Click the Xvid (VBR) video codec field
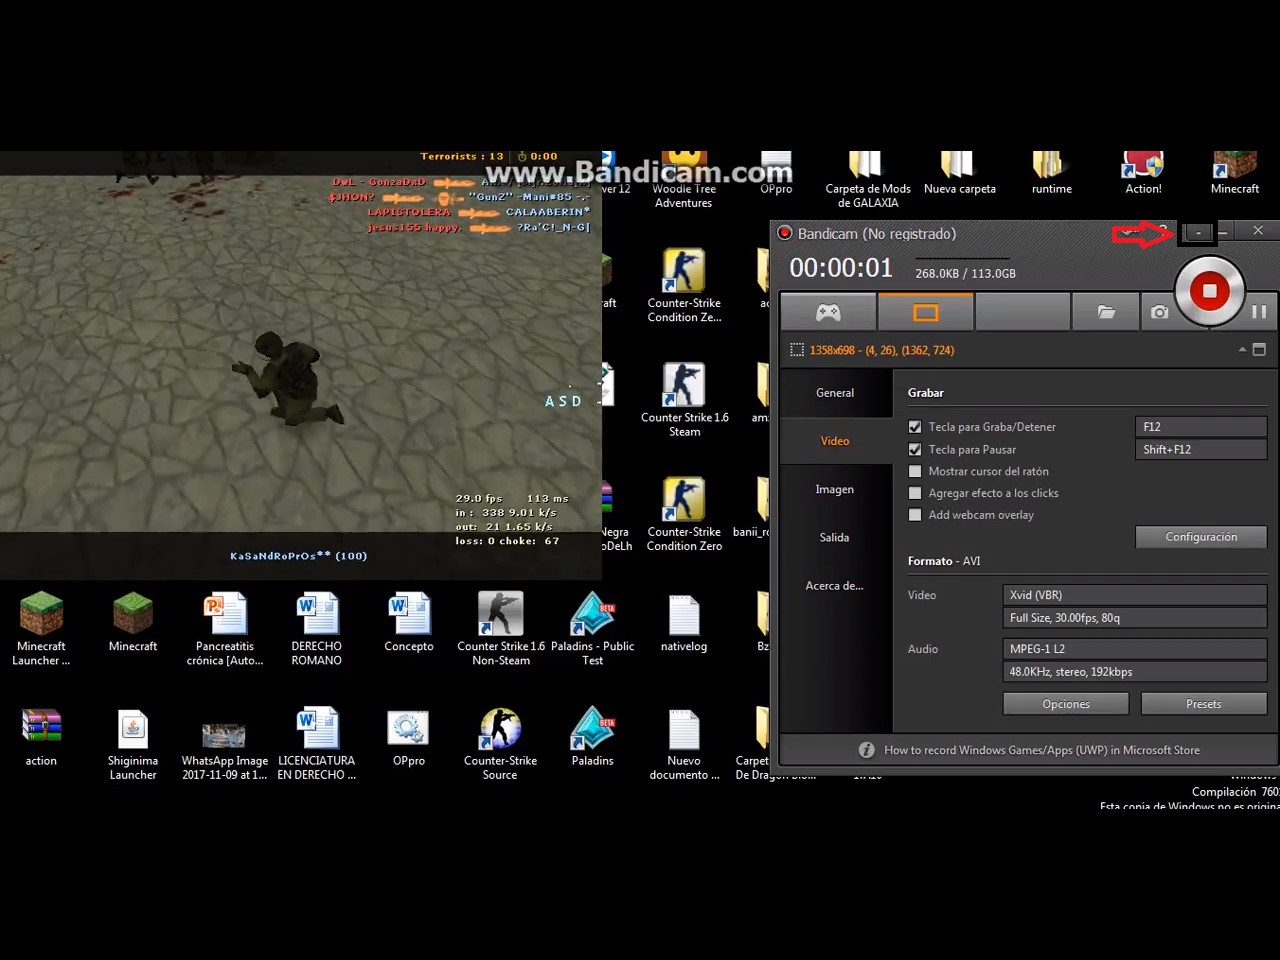 pyautogui.click(x=1135, y=594)
